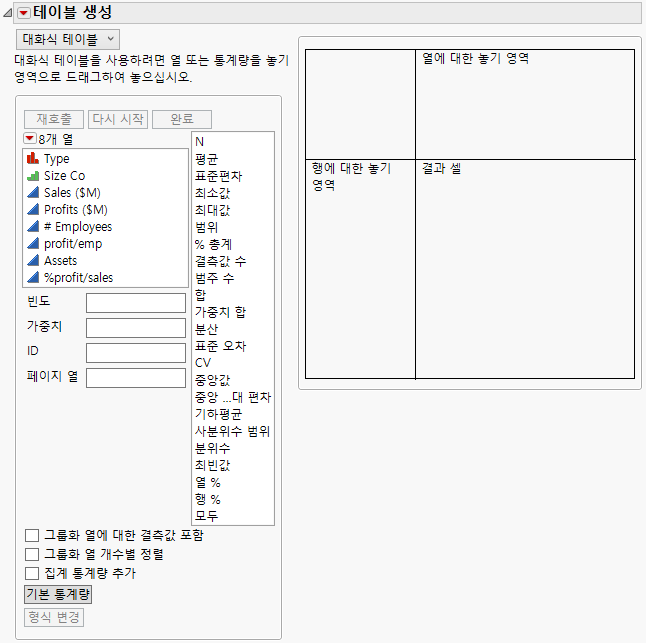Click the 빈도 input box

click(136, 303)
